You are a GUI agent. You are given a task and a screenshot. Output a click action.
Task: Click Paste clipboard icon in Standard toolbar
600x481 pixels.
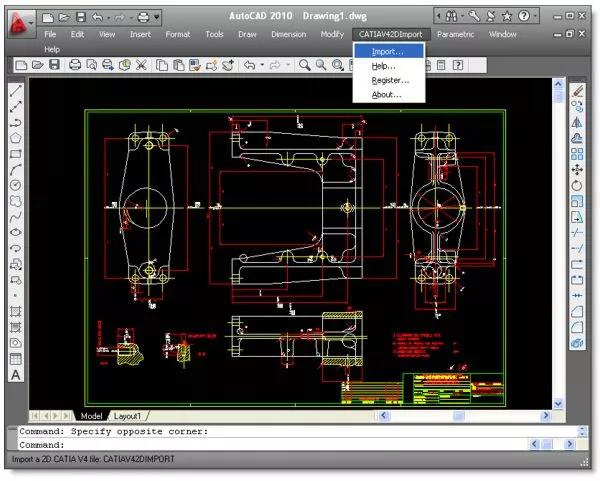coord(179,65)
